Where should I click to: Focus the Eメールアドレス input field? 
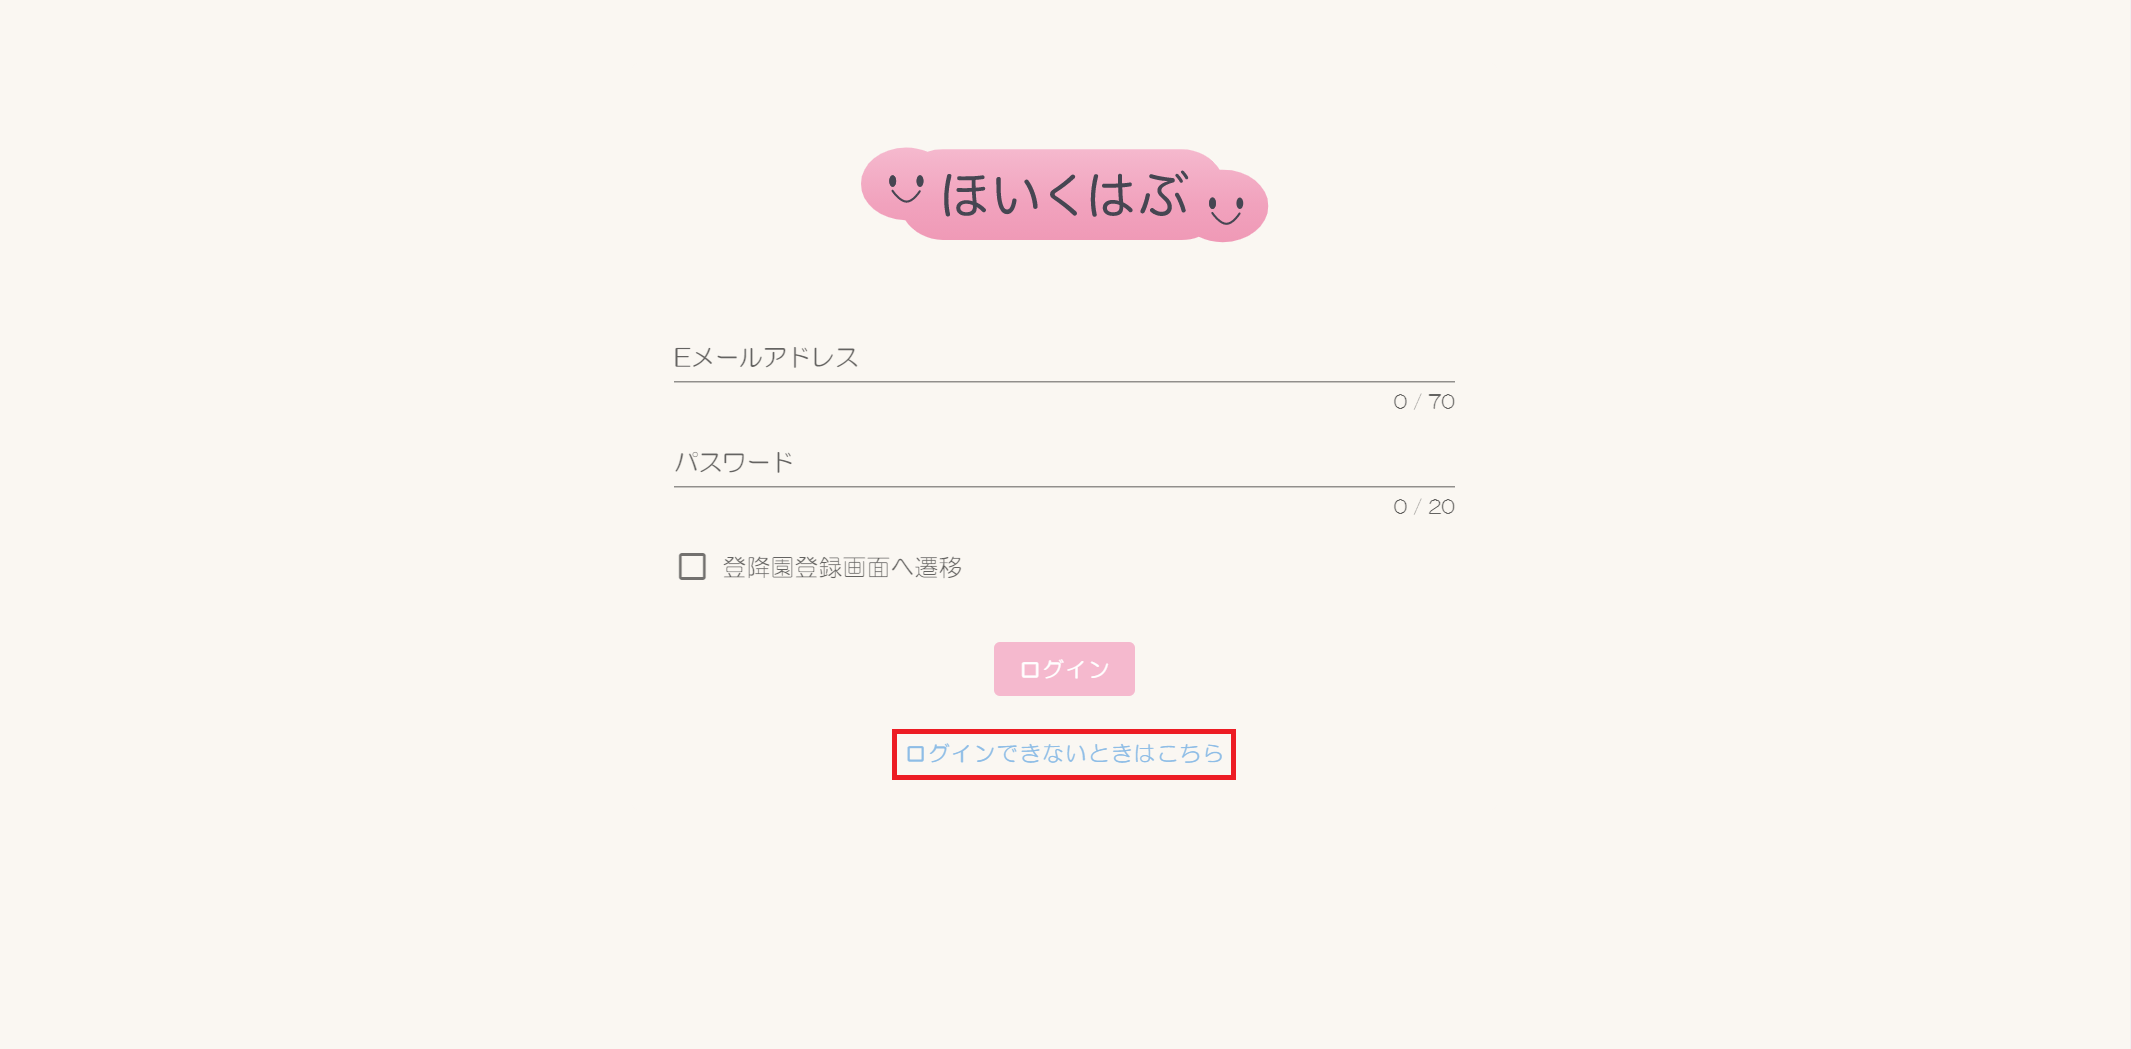pyautogui.click(x=1064, y=358)
